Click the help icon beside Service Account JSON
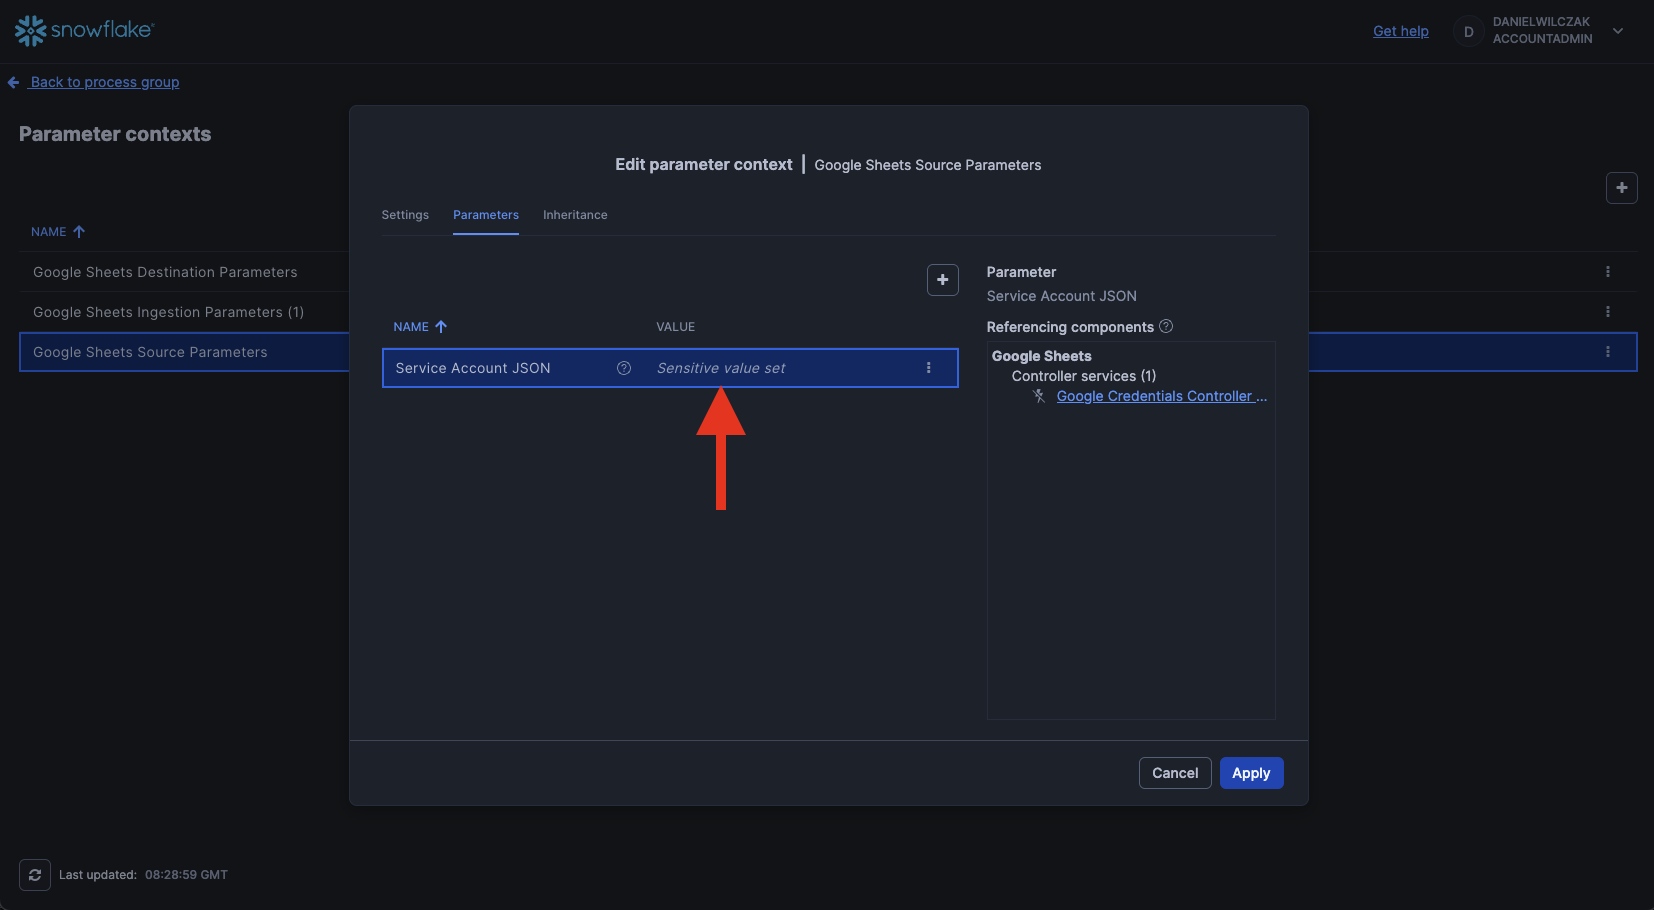This screenshot has height=910, width=1654. coord(624,368)
